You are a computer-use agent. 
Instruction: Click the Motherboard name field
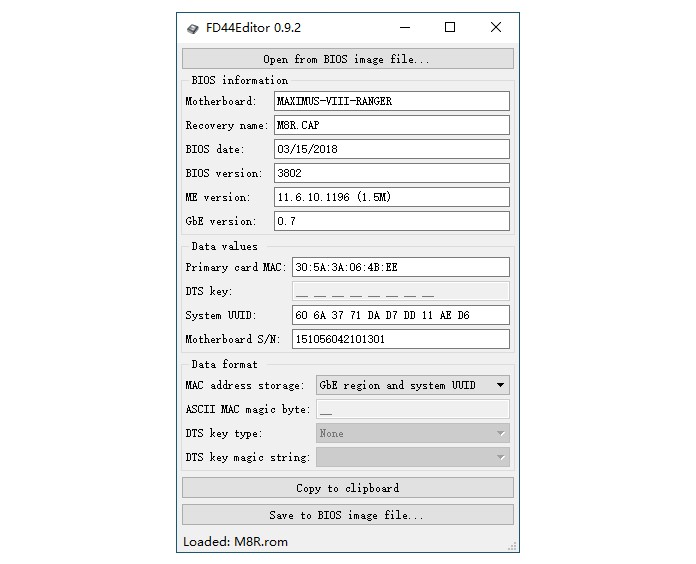tap(391, 101)
